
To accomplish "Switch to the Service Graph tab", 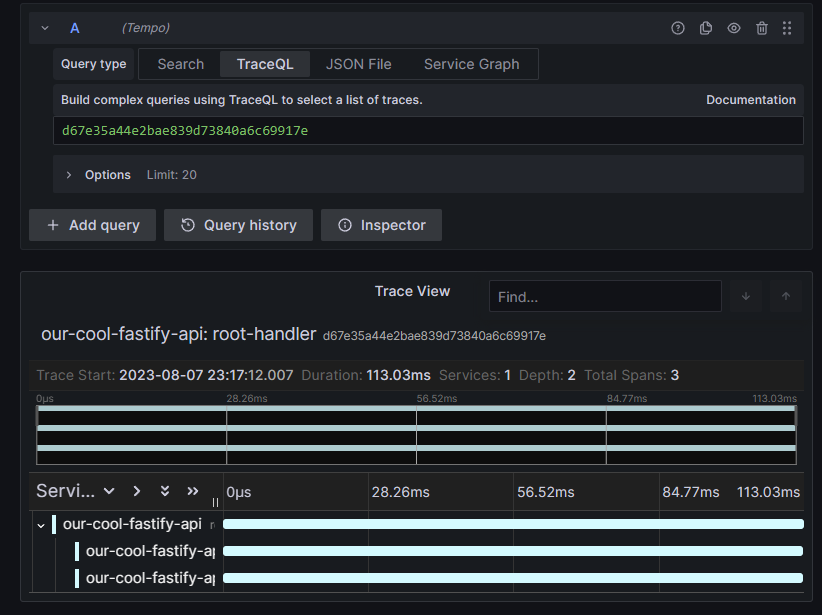I will [x=471, y=63].
